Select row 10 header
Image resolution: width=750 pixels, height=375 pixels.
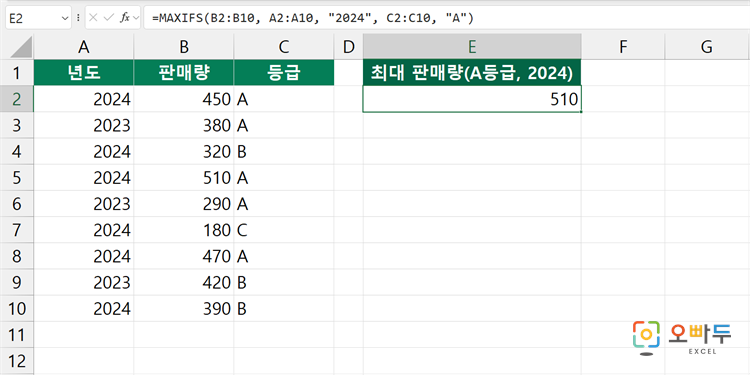[x=17, y=309]
